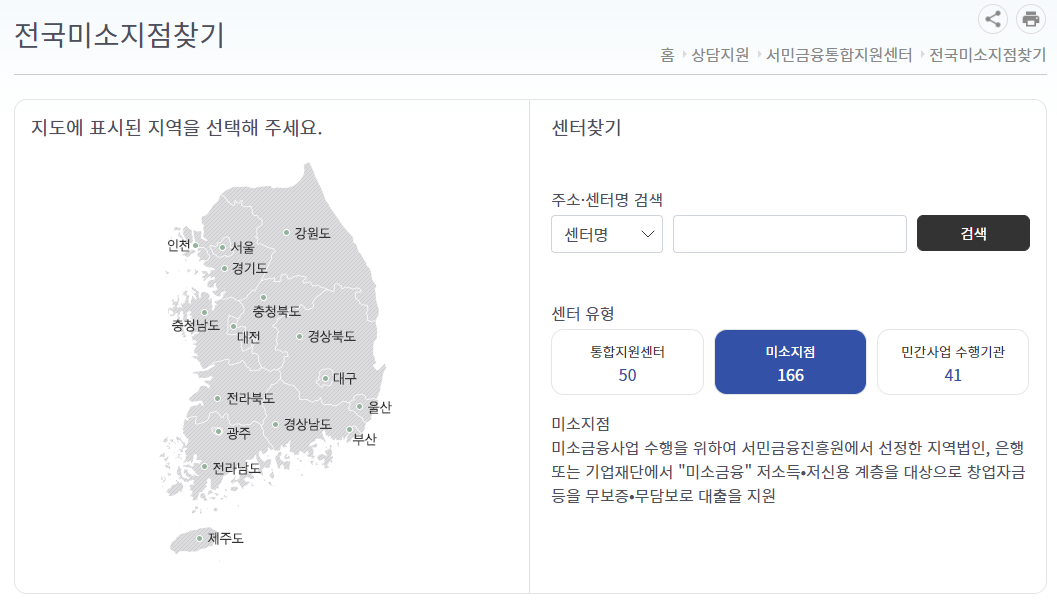This screenshot has width=1057, height=603.
Task: Click the share icon at top right
Action: (992, 19)
